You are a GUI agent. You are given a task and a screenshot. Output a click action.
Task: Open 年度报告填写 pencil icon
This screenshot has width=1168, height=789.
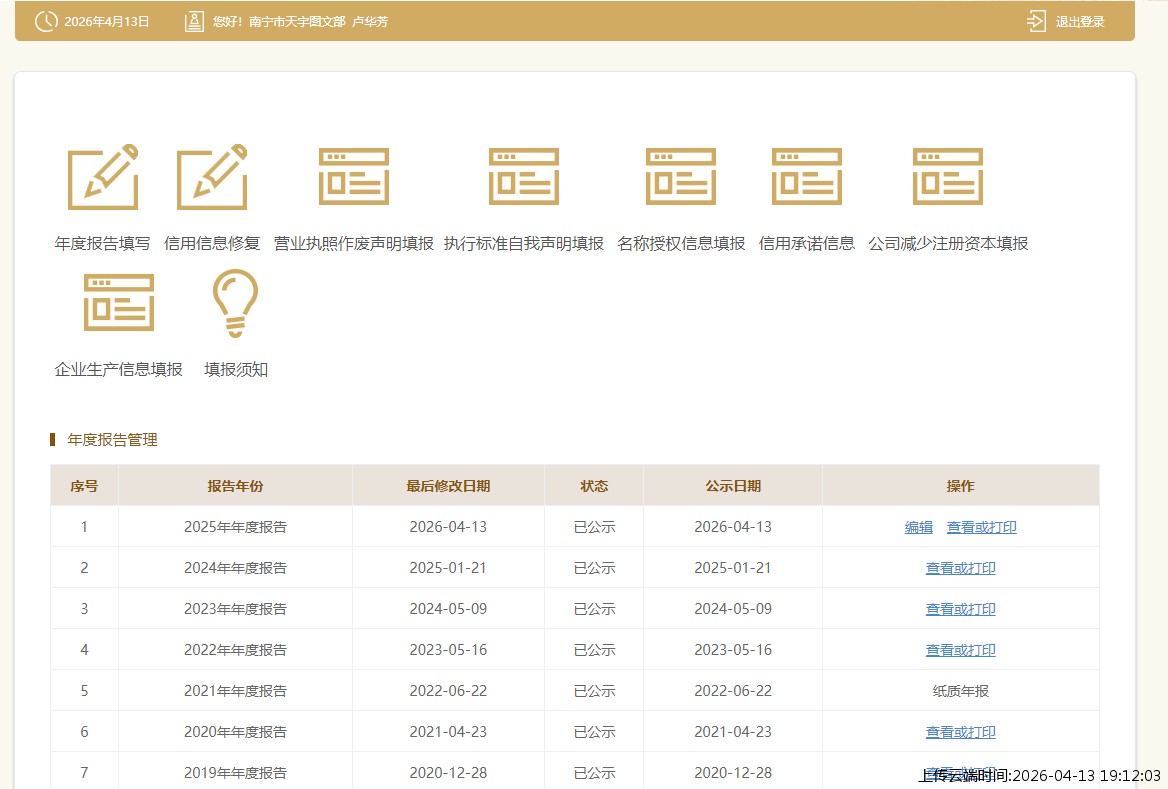tap(102, 178)
